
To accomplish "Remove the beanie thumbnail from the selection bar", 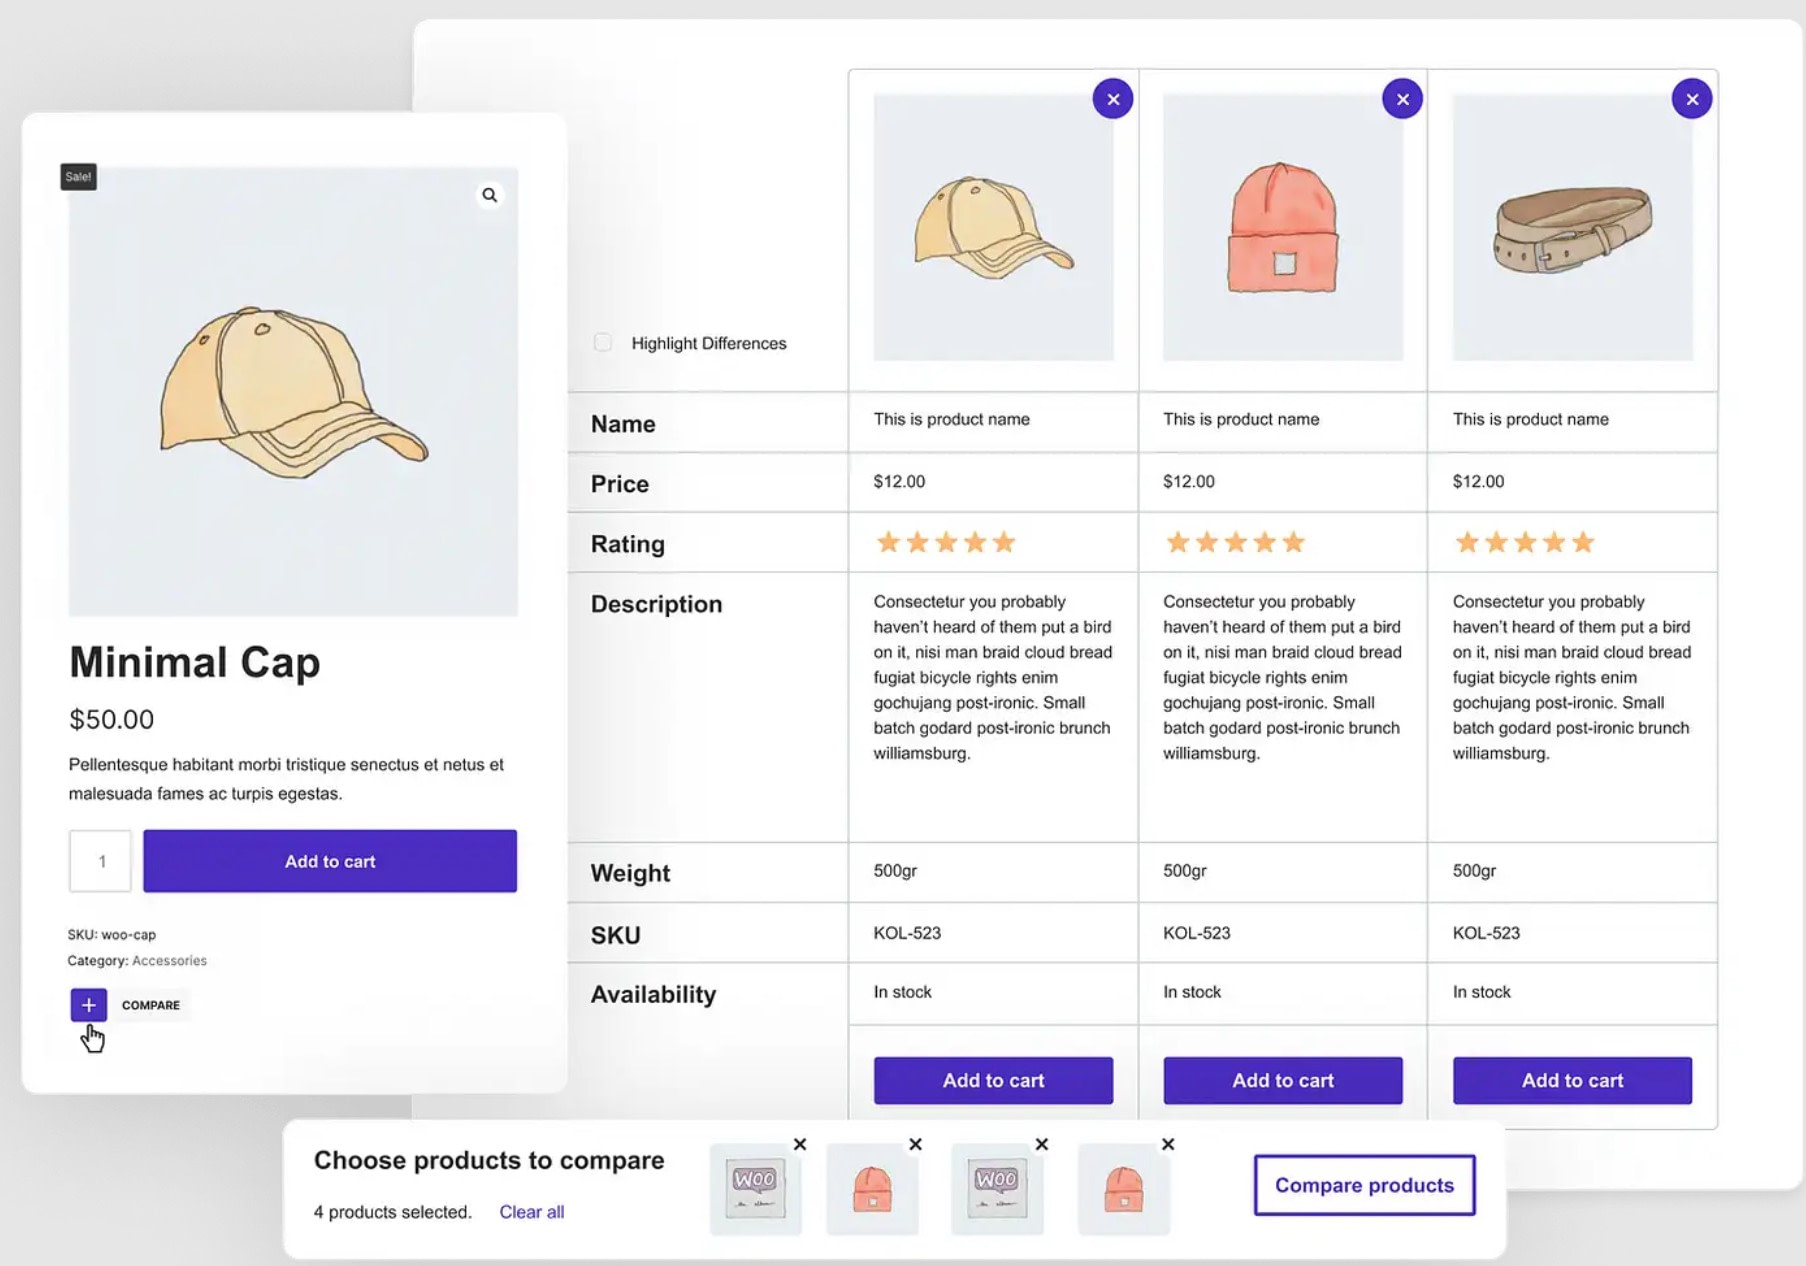I will click(x=915, y=1144).
